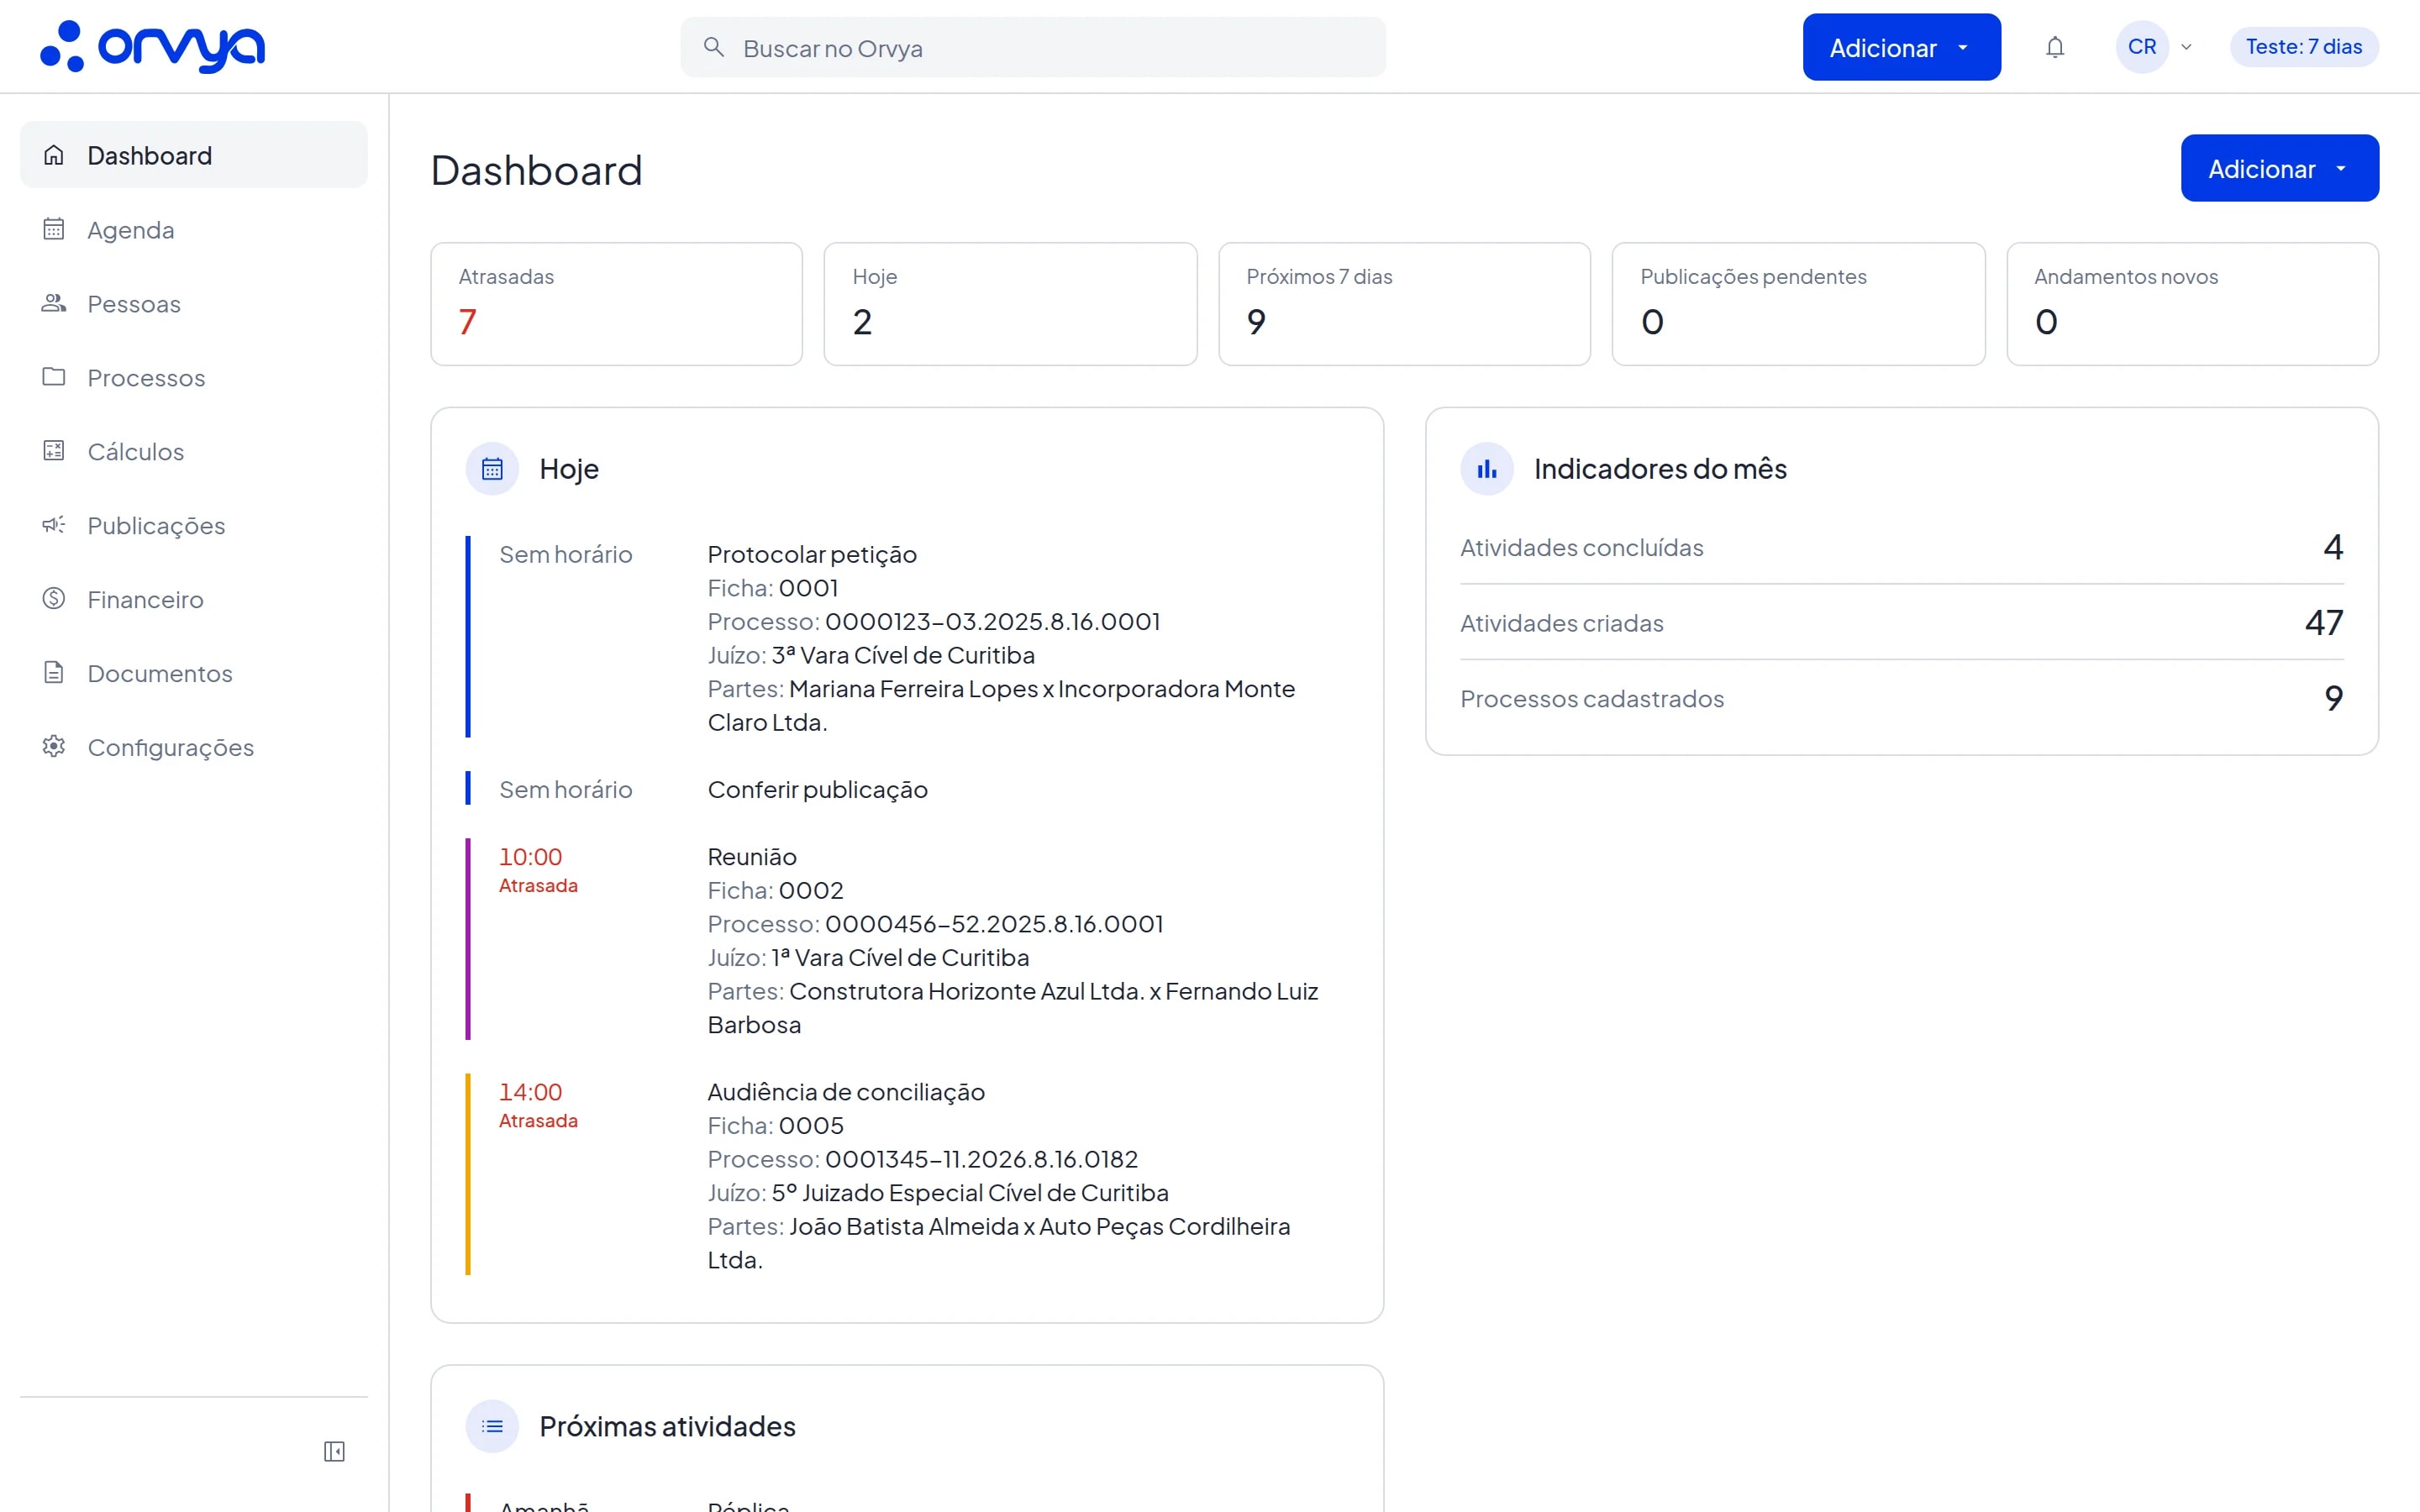Click the Processos cadastrados indicator row
The image size is (2420, 1512).
[x=1901, y=698]
